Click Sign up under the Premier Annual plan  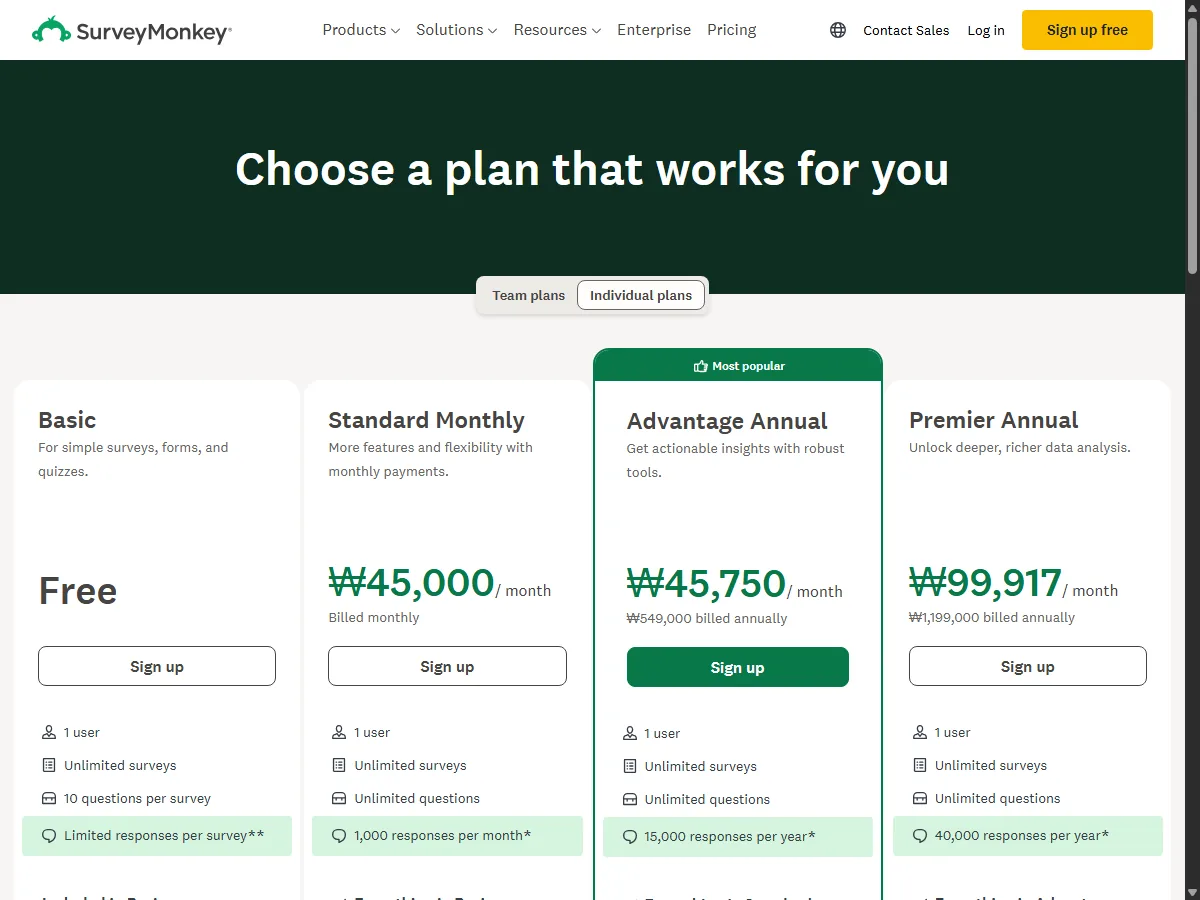click(1028, 666)
